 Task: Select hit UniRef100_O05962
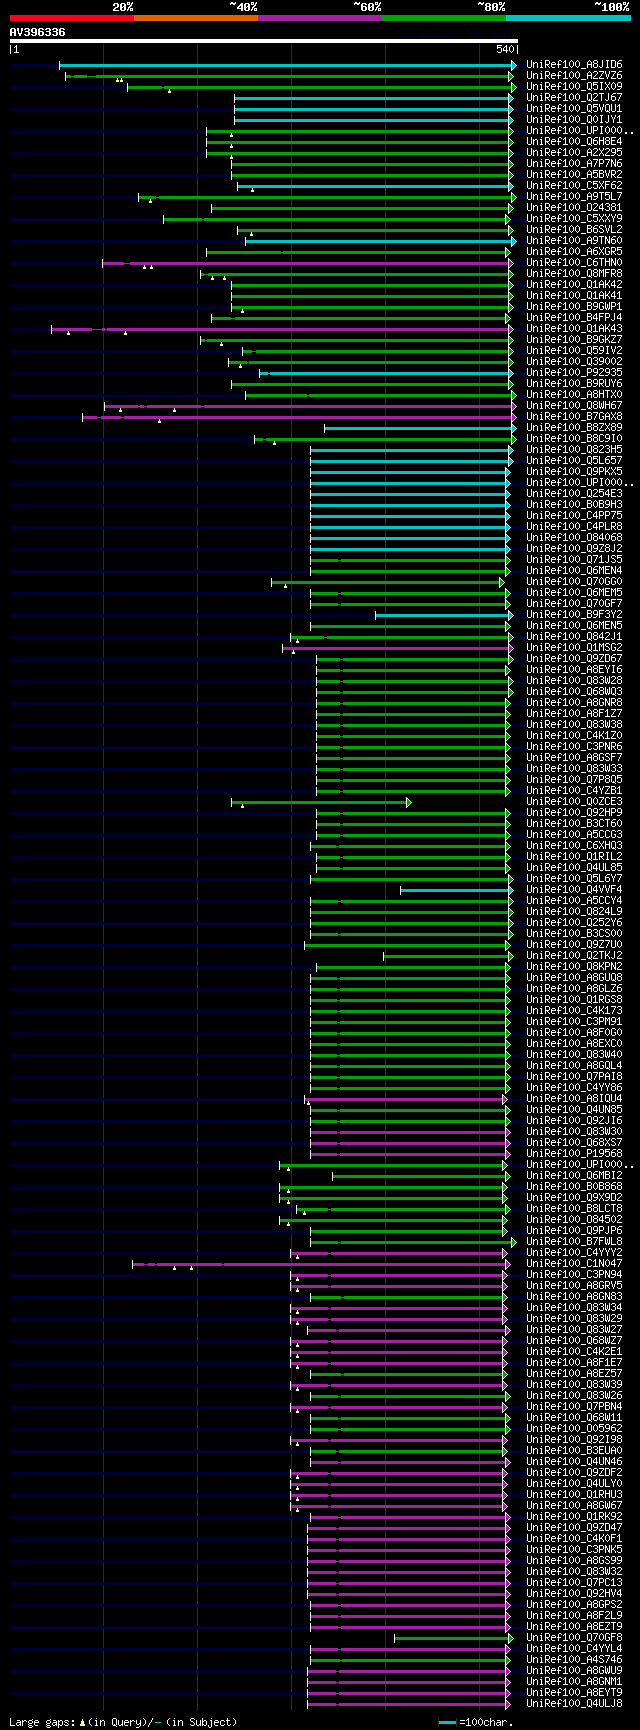(x=574, y=1429)
